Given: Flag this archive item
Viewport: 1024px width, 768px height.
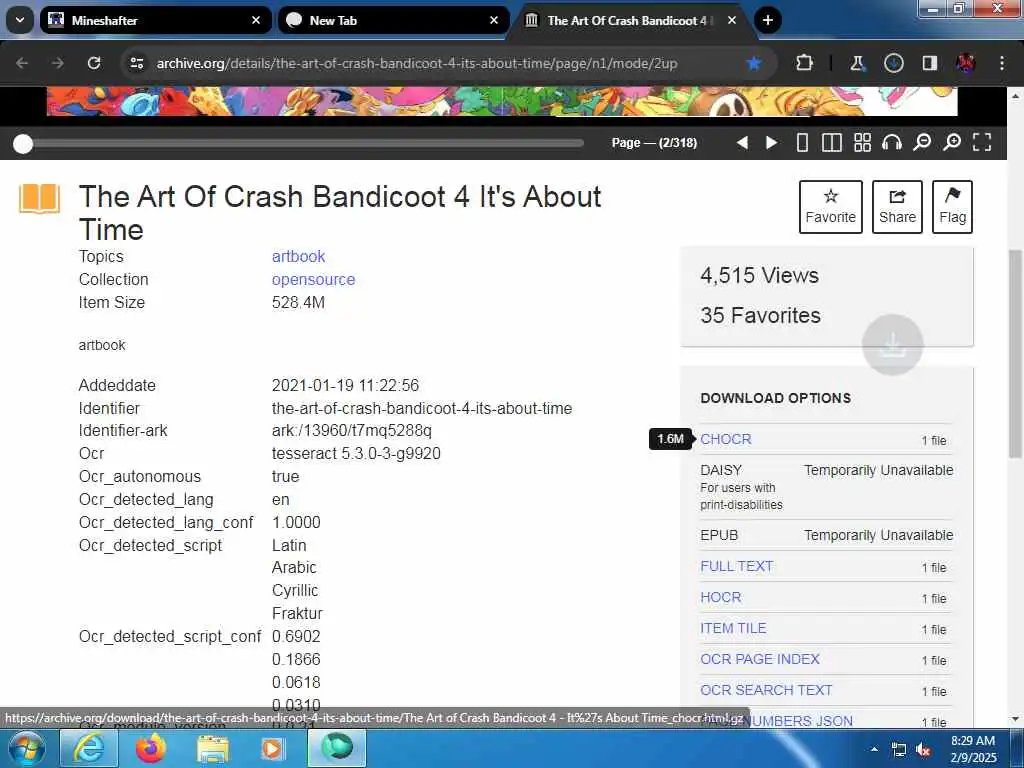Looking at the screenshot, I should click(952, 207).
